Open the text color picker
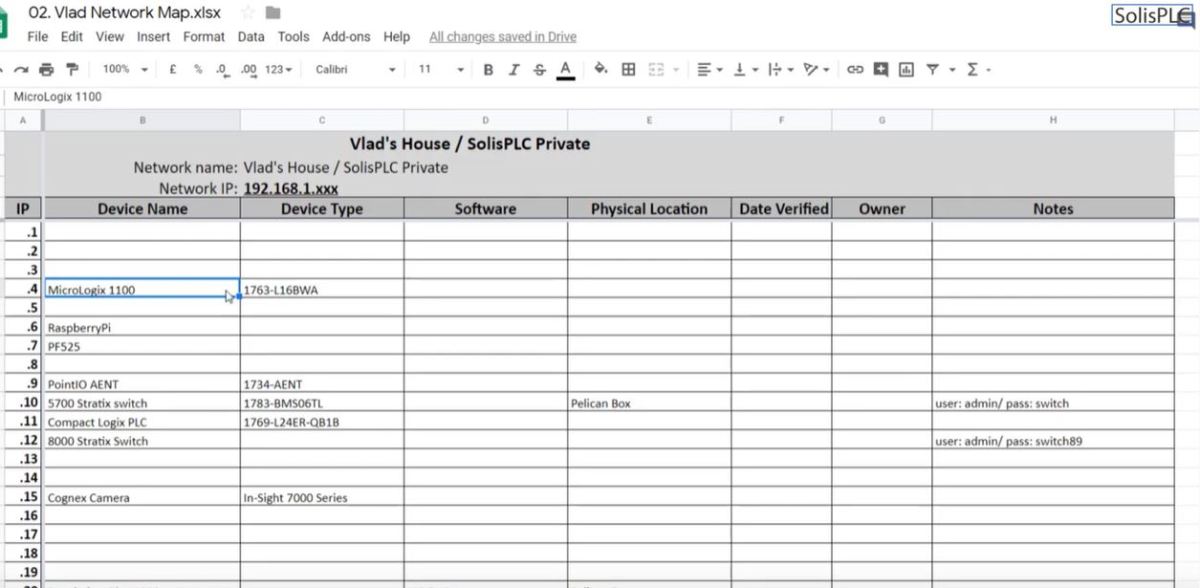This screenshot has width=1200, height=588. [x=565, y=69]
